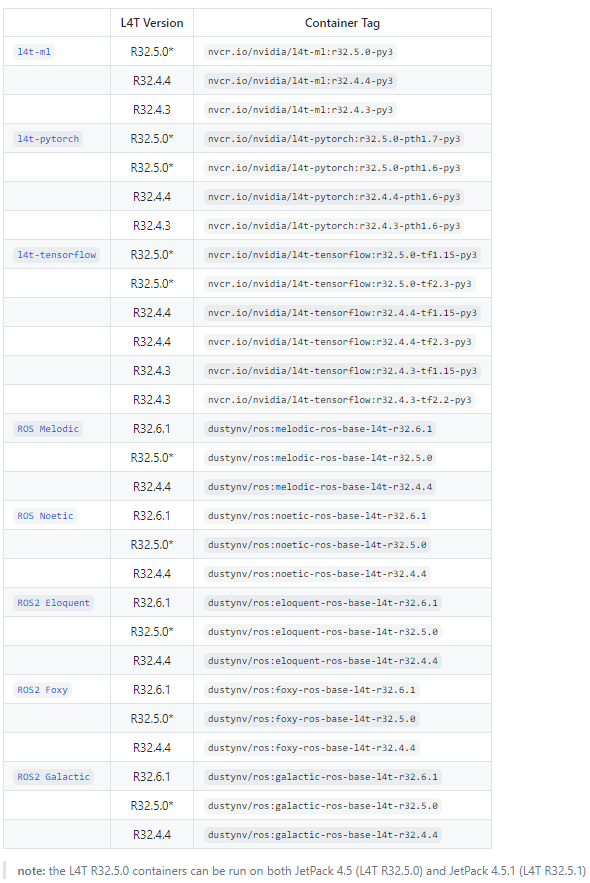Open the l4t-pytorch link
The height and width of the screenshot is (883, 590).
click(48, 139)
